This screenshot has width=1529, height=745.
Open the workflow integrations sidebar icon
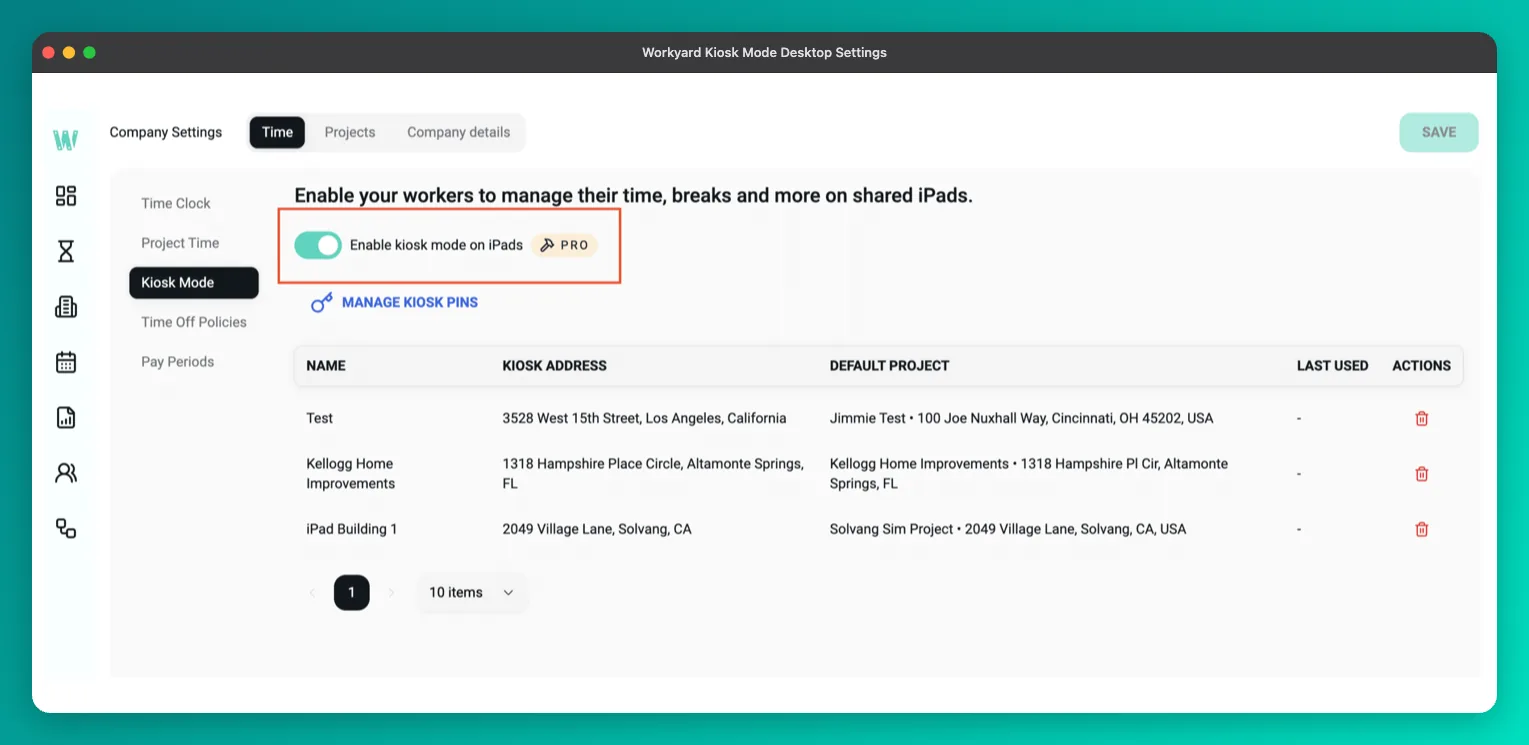pos(66,528)
